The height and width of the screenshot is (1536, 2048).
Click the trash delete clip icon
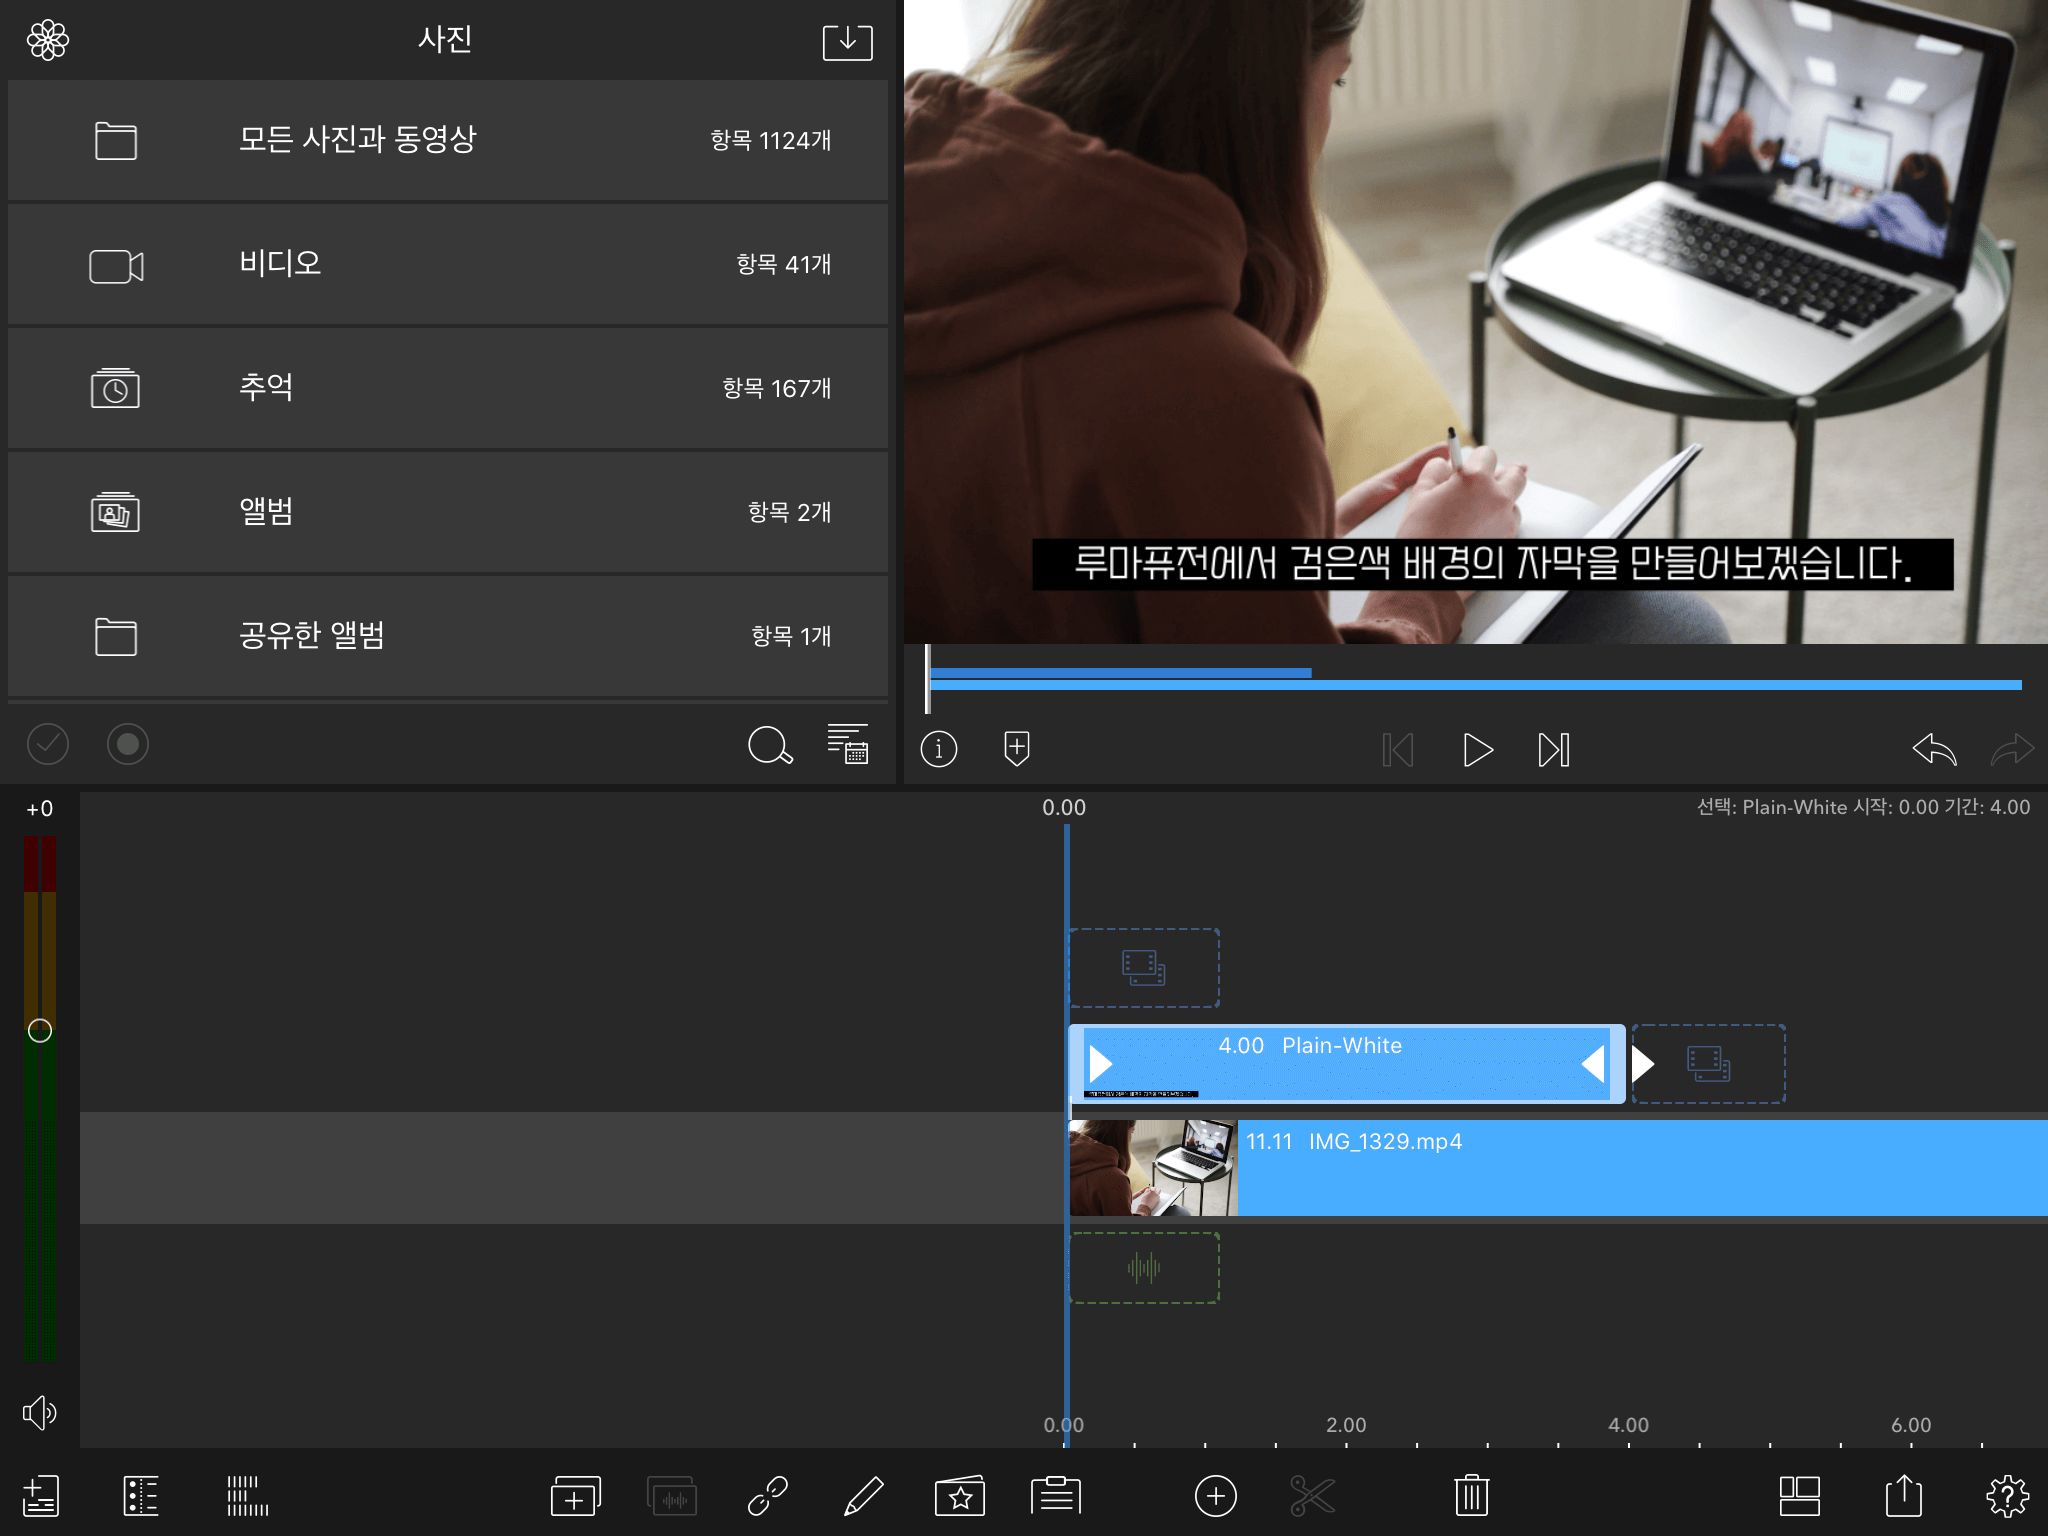pyautogui.click(x=1471, y=1496)
